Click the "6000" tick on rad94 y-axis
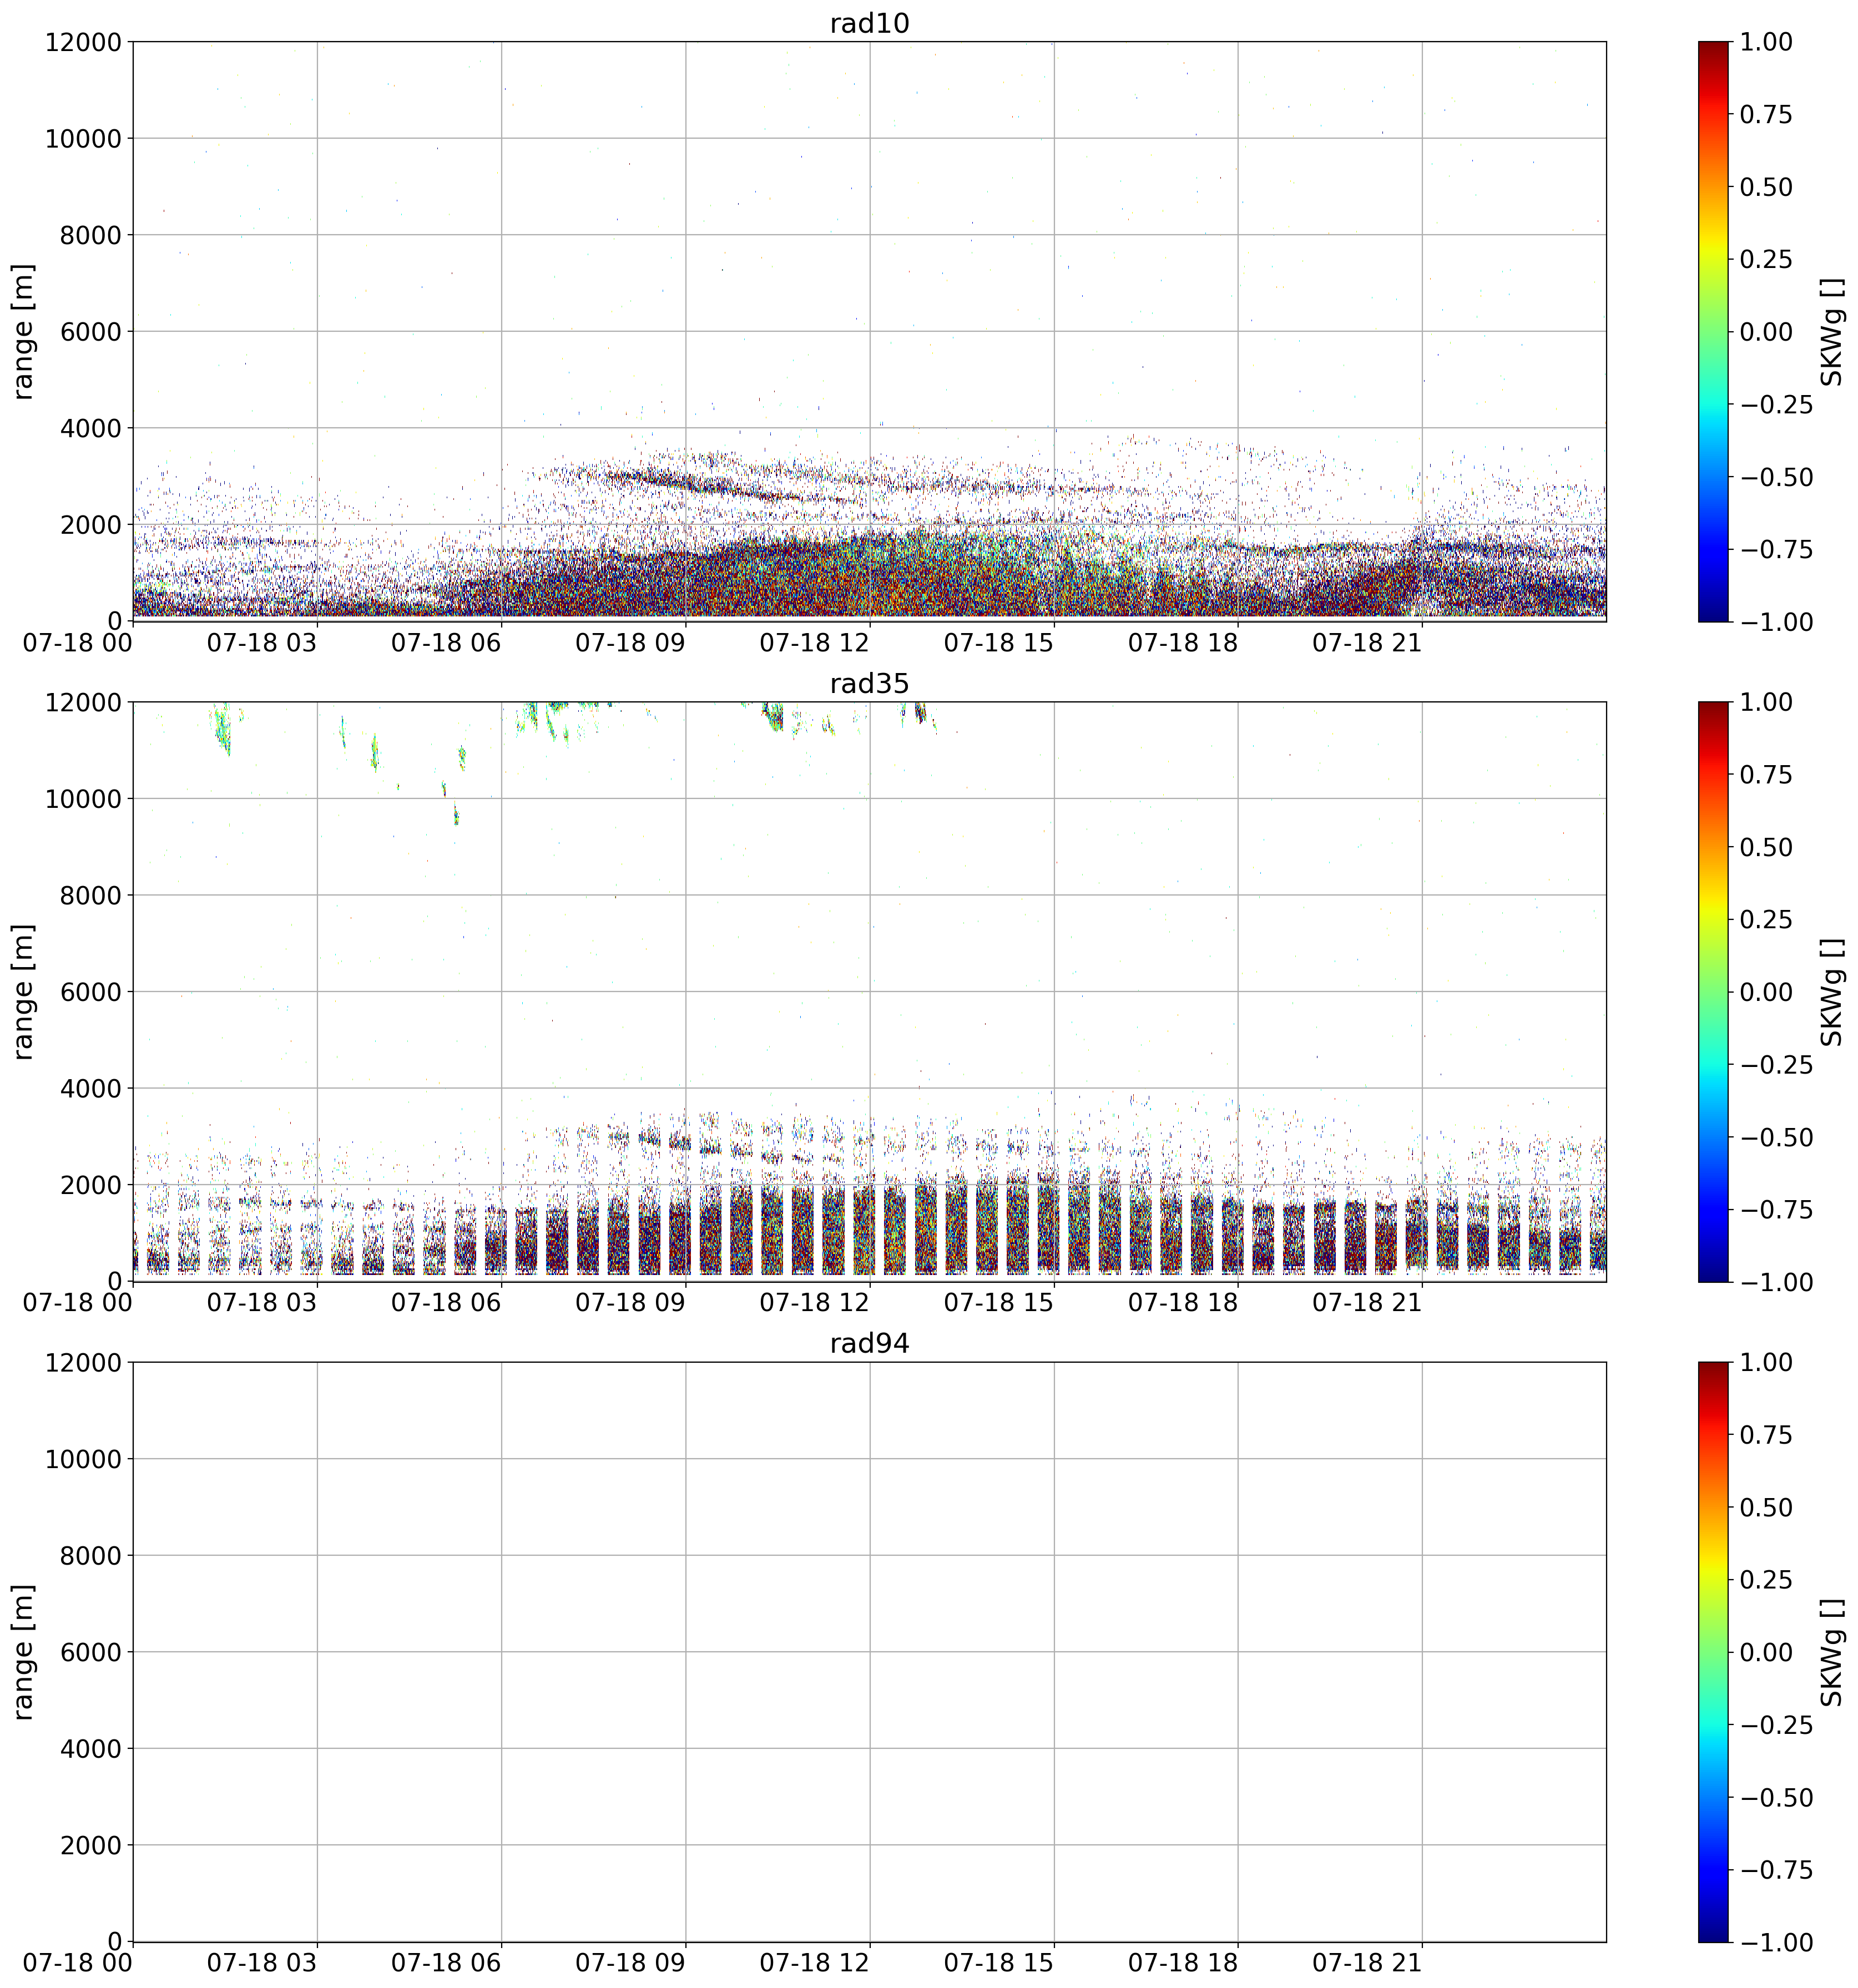This screenshot has height=1988, width=1858. point(91,1652)
